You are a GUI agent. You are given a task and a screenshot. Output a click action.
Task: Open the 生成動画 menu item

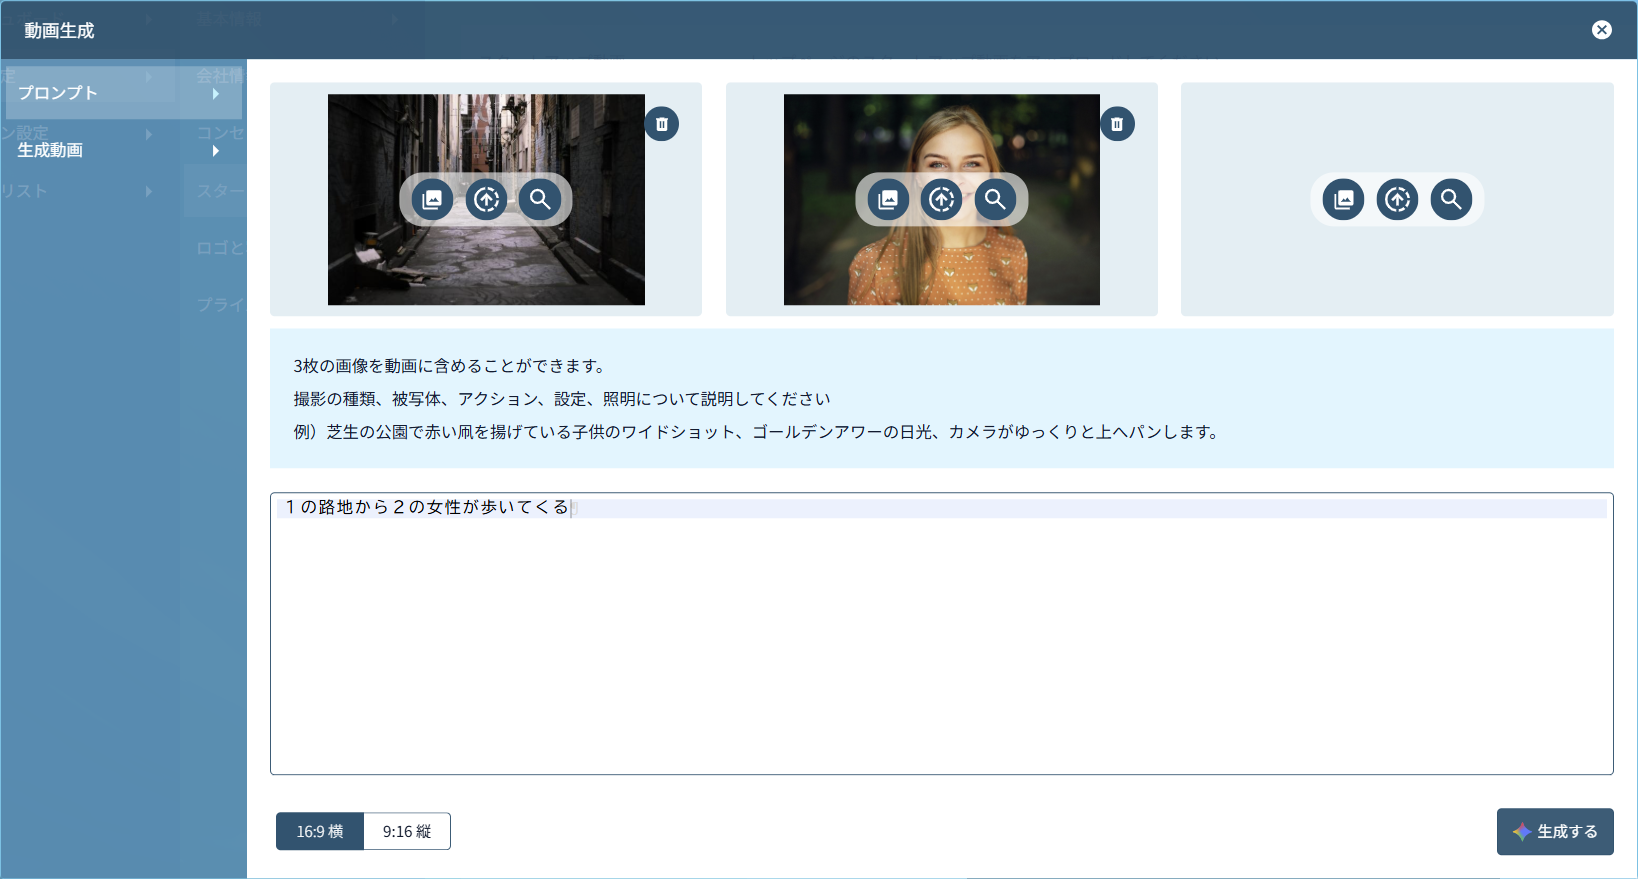coord(123,150)
